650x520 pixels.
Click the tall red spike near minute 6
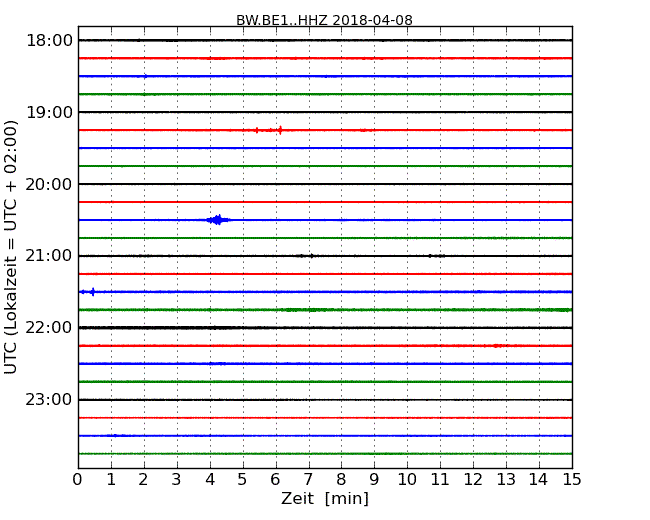(281, 130)
